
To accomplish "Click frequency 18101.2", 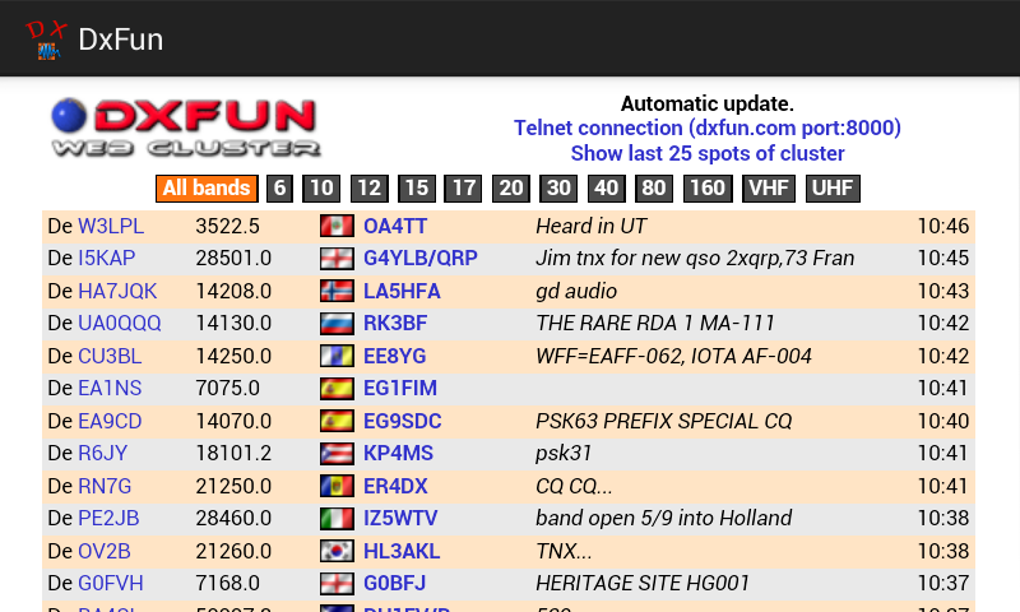I will [x=234, y=453].
